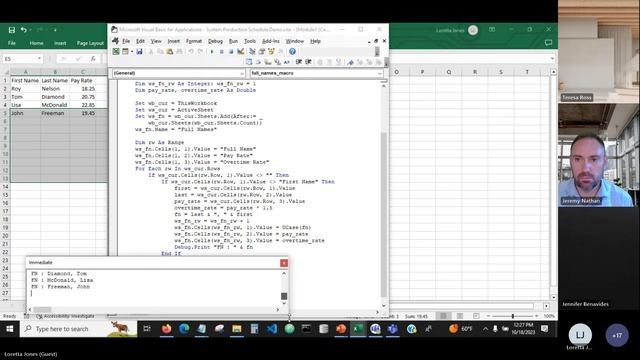Click the Windows Start button
640x360 pixels.
point(10,329)
